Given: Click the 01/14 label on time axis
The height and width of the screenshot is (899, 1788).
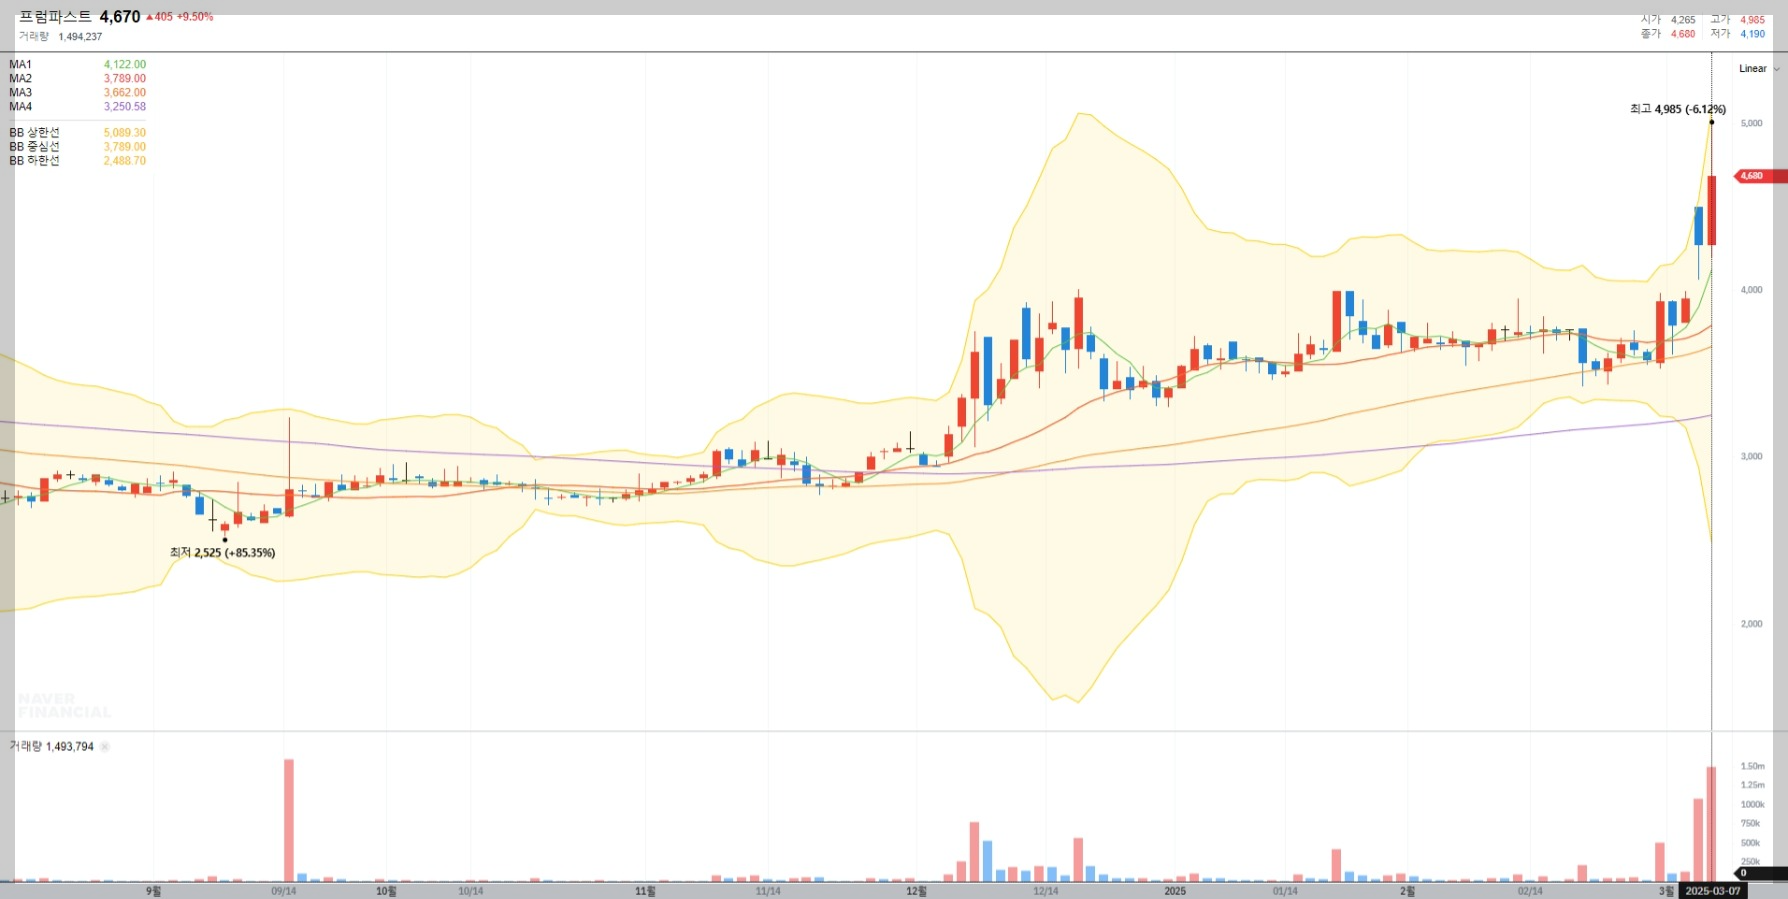Looking at the screenshot, I should [1285, 891].
